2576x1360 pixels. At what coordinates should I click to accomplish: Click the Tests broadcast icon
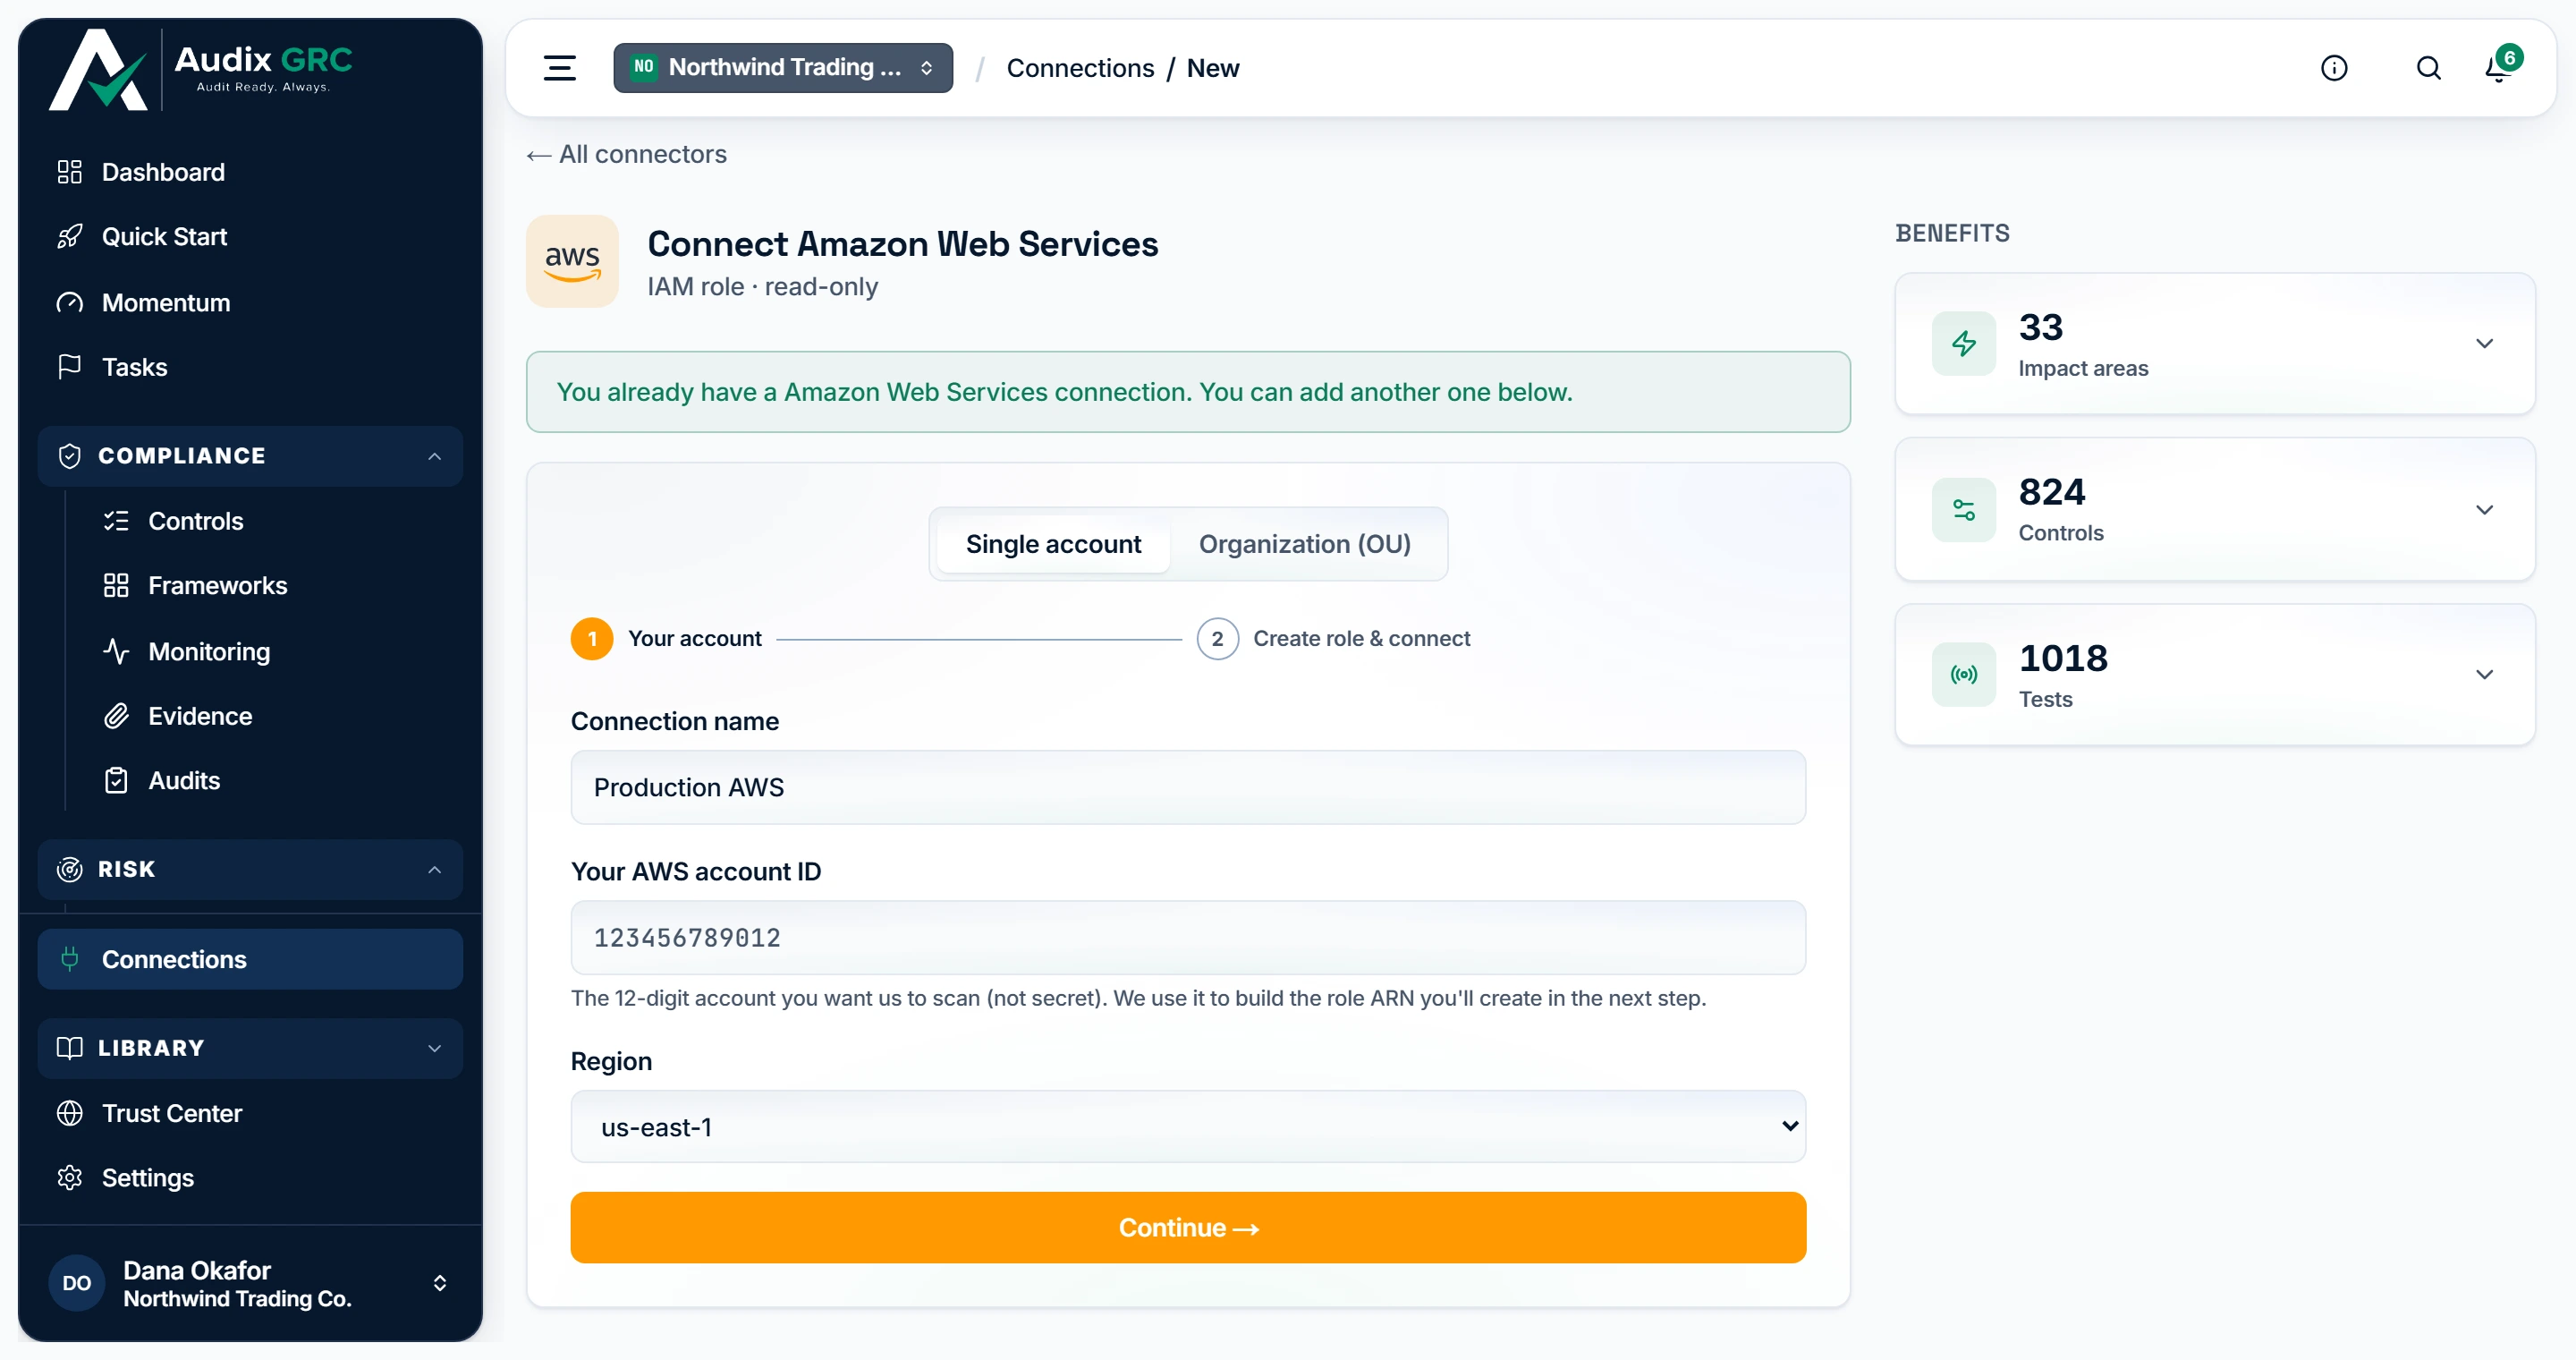click(1964, 675)
